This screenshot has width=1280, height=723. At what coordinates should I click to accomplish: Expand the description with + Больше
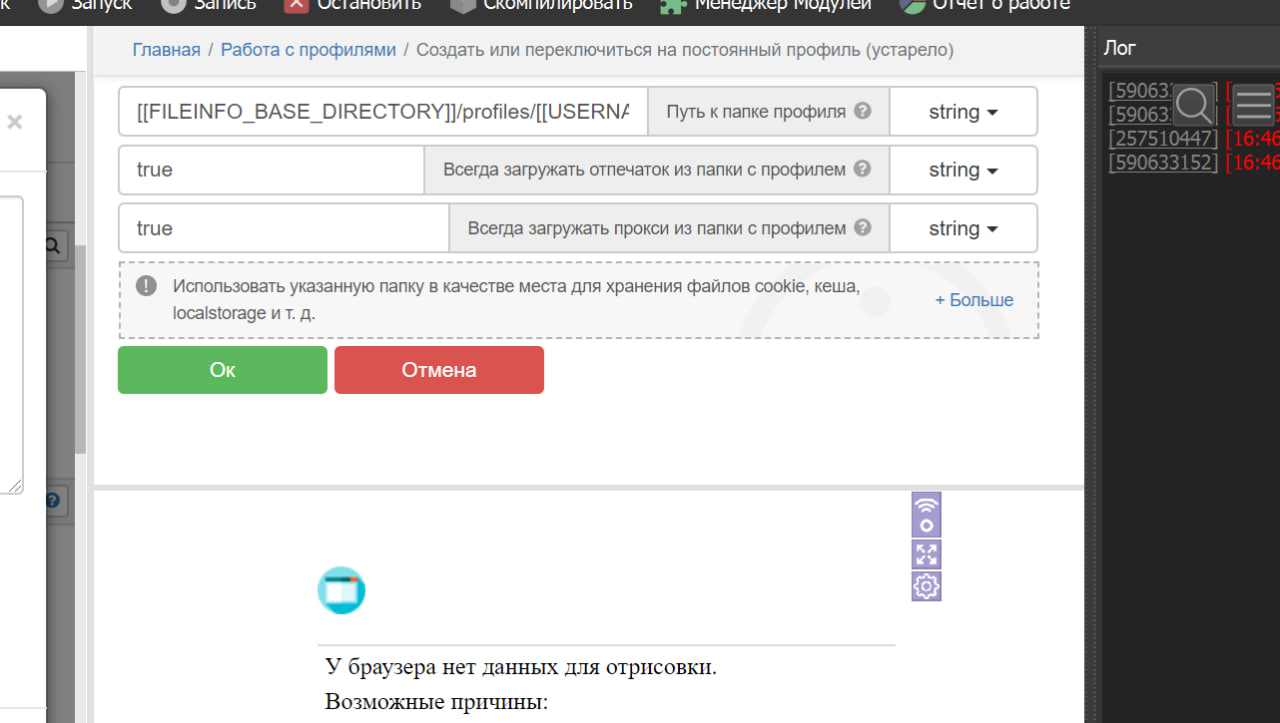pyautogui.click(x=973, y=299)
